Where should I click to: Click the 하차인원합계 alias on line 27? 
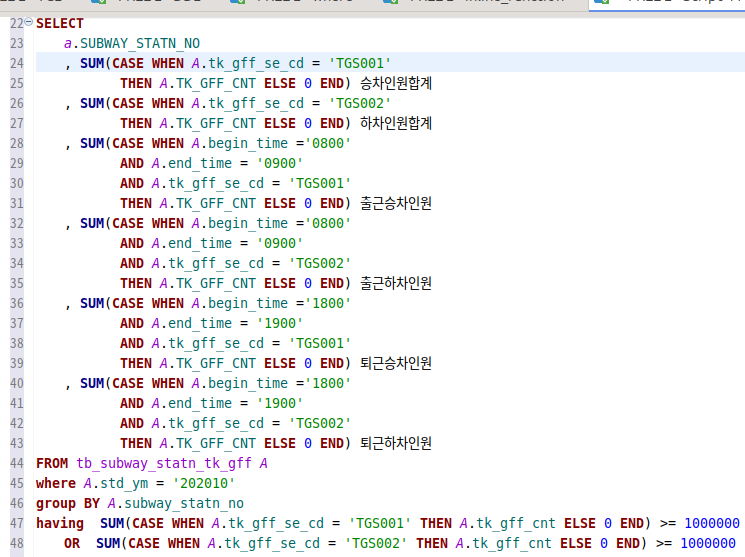[395, 123]
